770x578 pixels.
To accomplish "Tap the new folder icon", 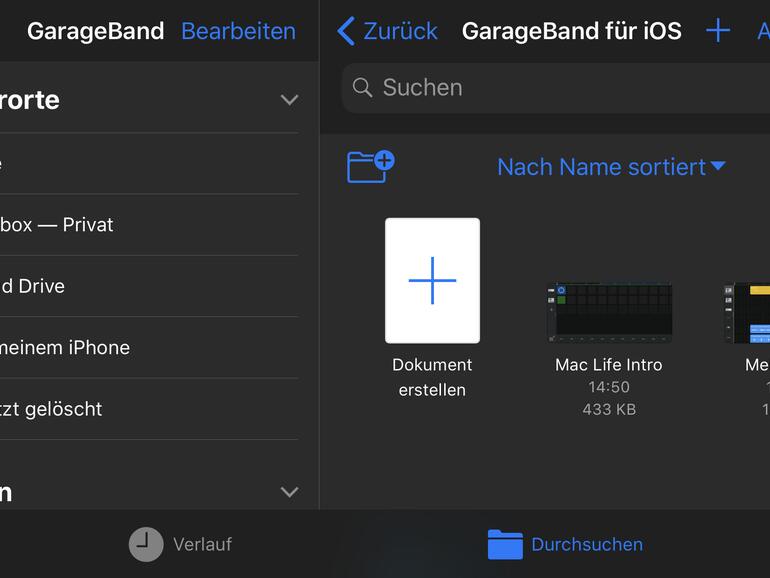I will (x=370, y=166).
